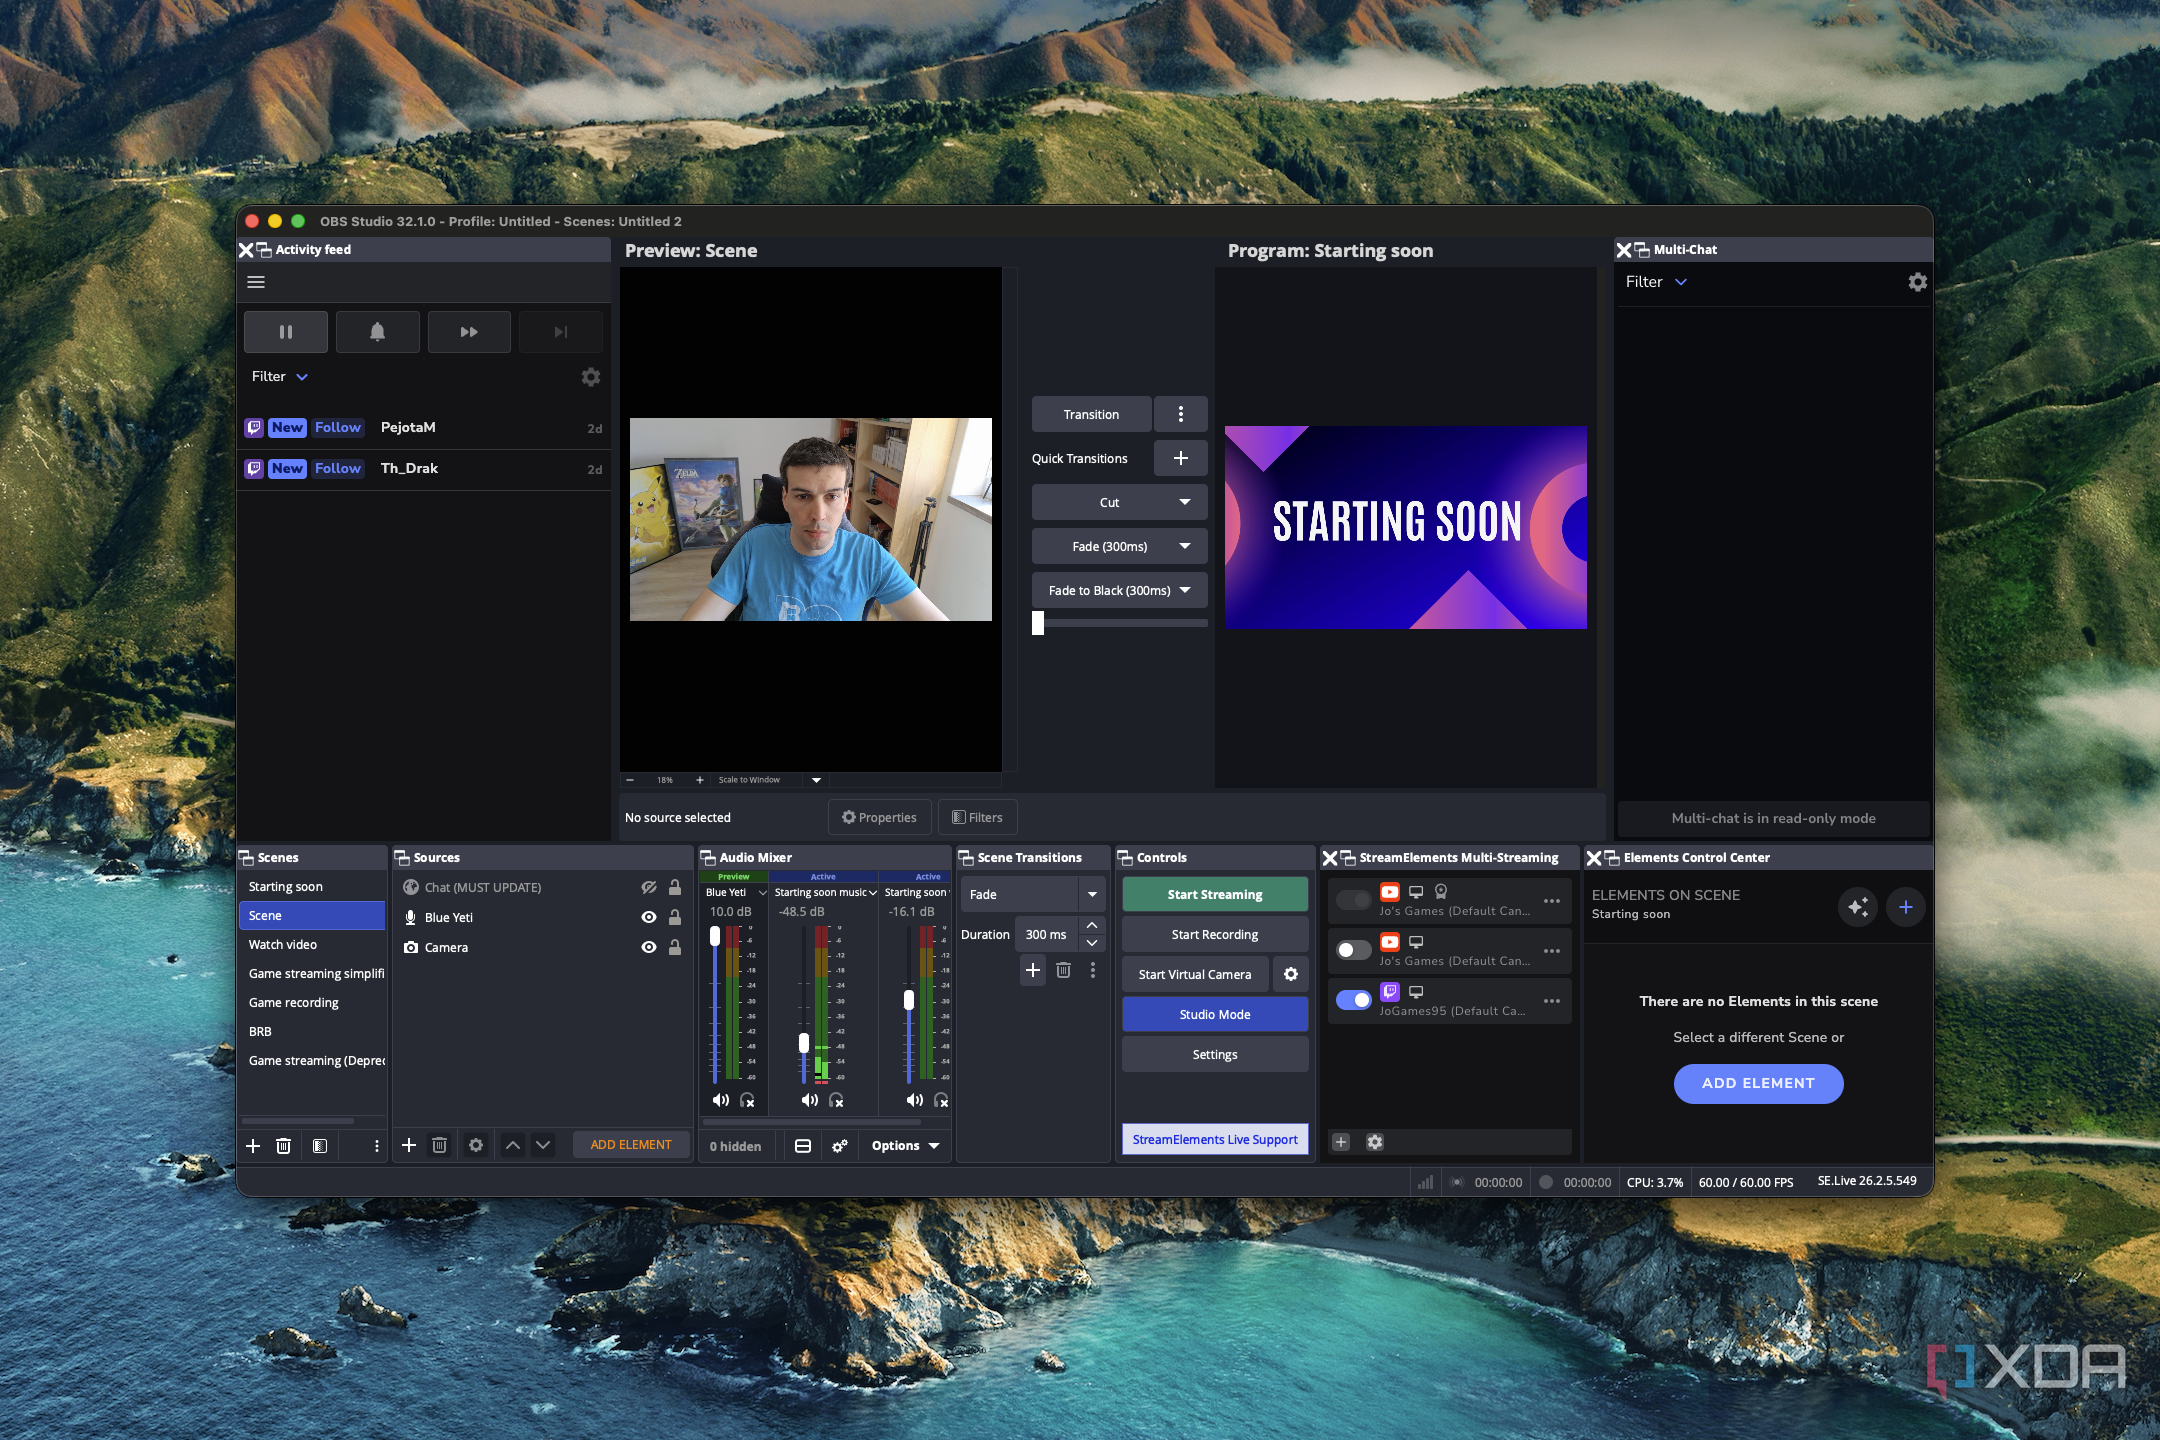
Task: Add a quick transition with plus button
Action: 1181,458
